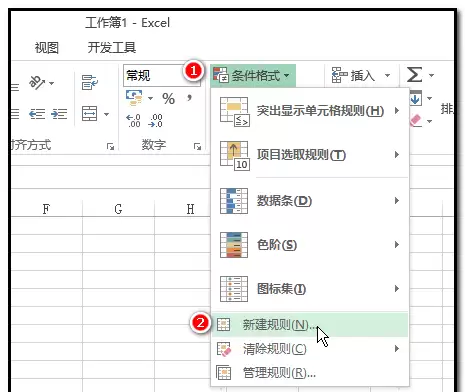Increase decimal places icon
This screenshot has height=392, width=465.
pos(133,121)
